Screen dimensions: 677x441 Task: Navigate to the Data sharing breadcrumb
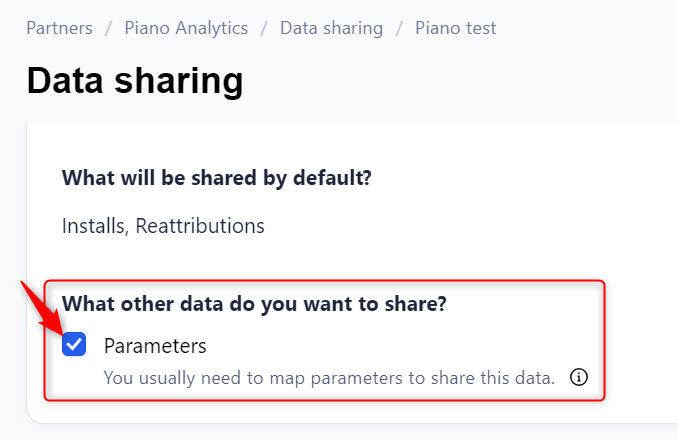click(x=331, y=28)
